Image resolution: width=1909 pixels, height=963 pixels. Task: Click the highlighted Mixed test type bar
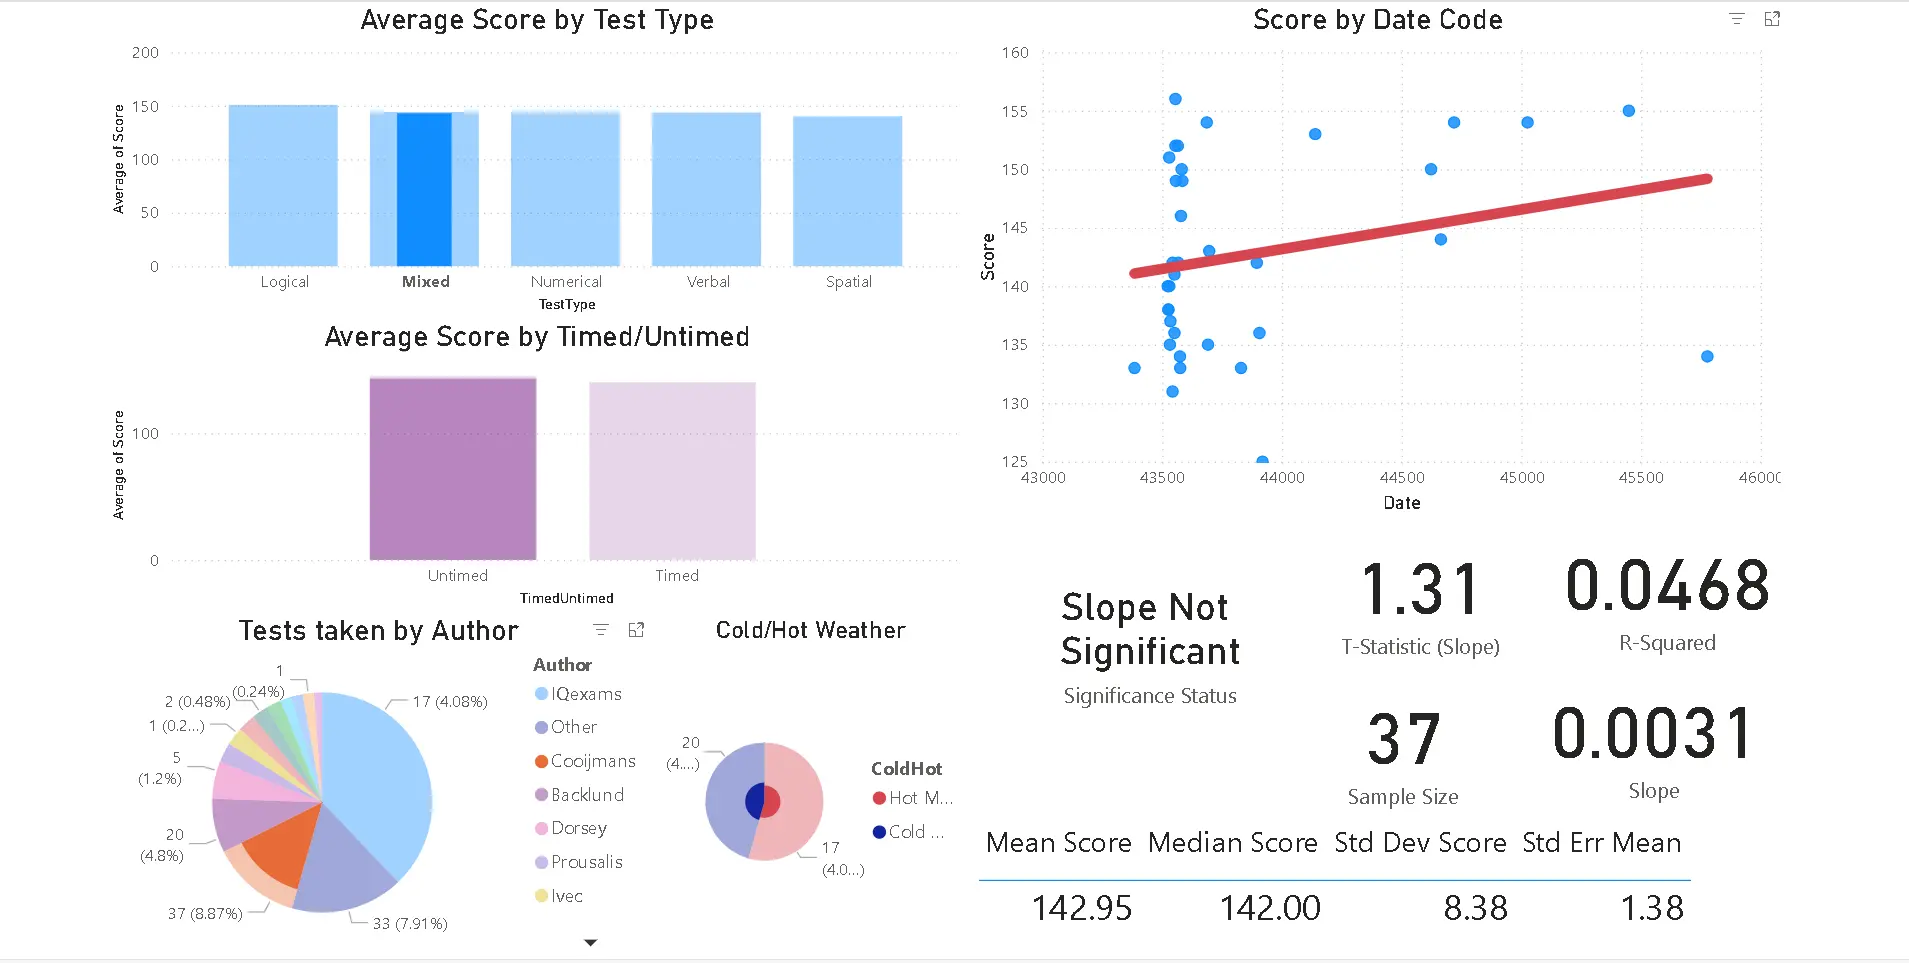tap(424, 190)
